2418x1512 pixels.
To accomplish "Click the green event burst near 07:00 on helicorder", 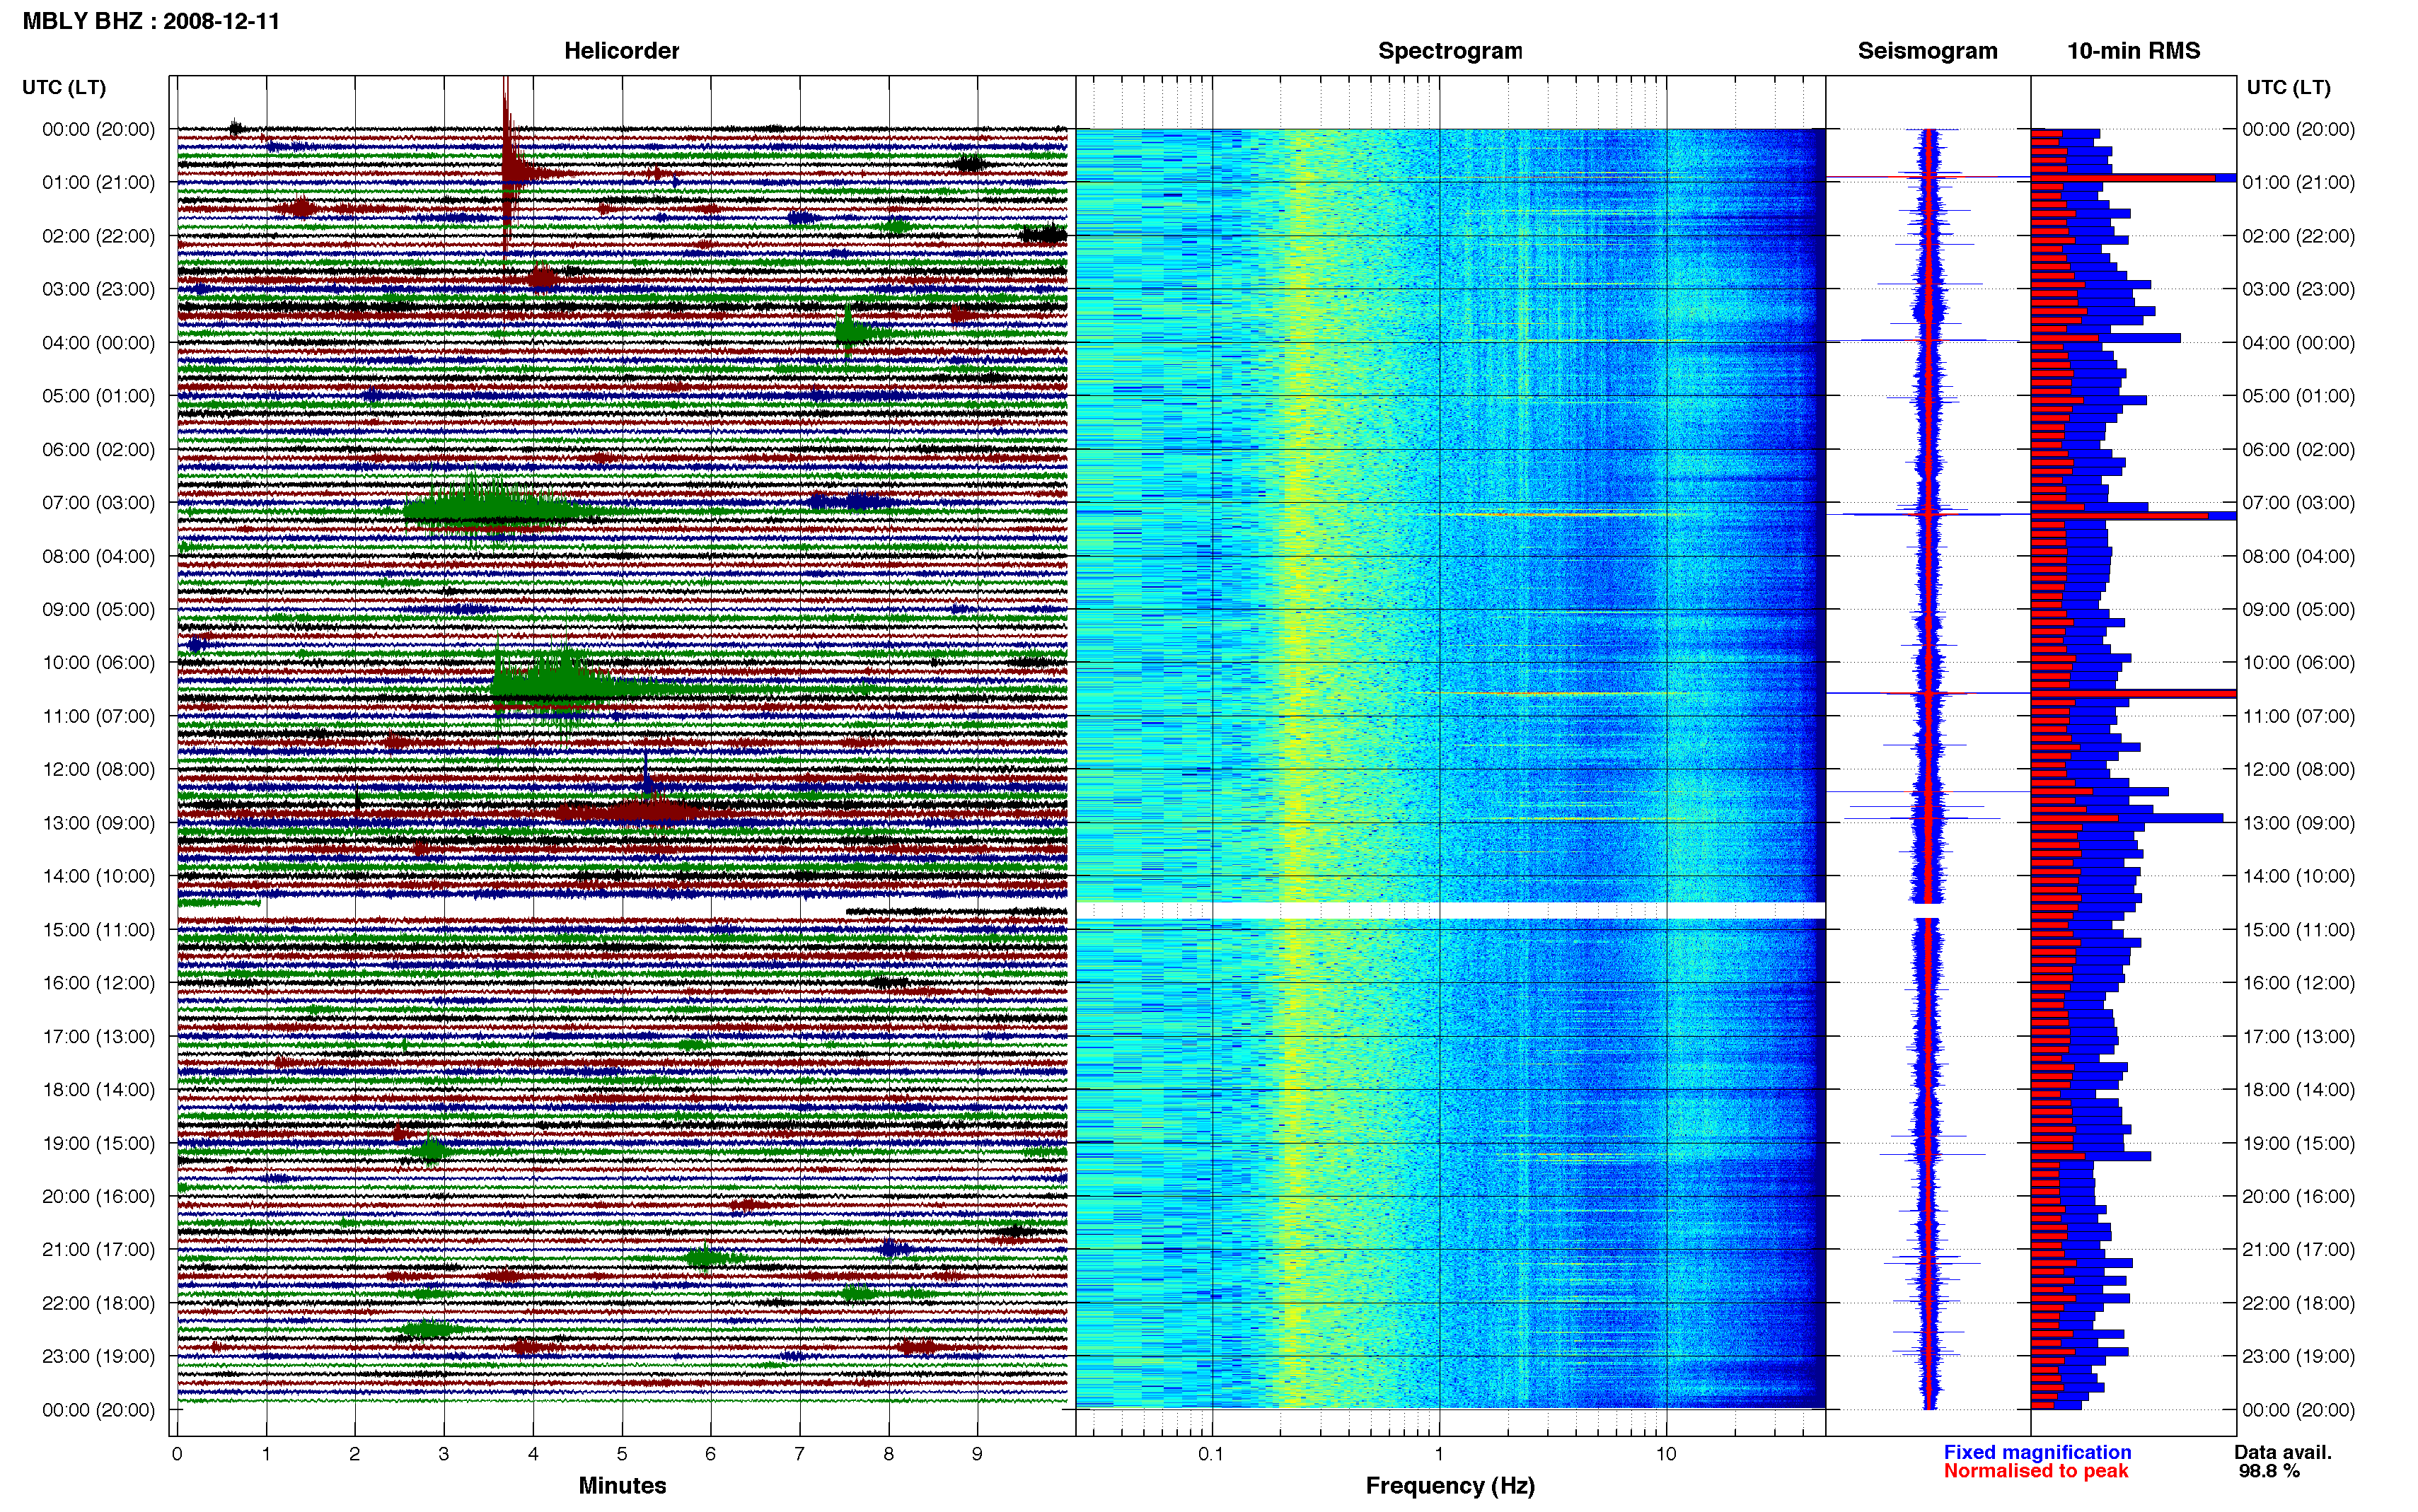I will [490, 511].
